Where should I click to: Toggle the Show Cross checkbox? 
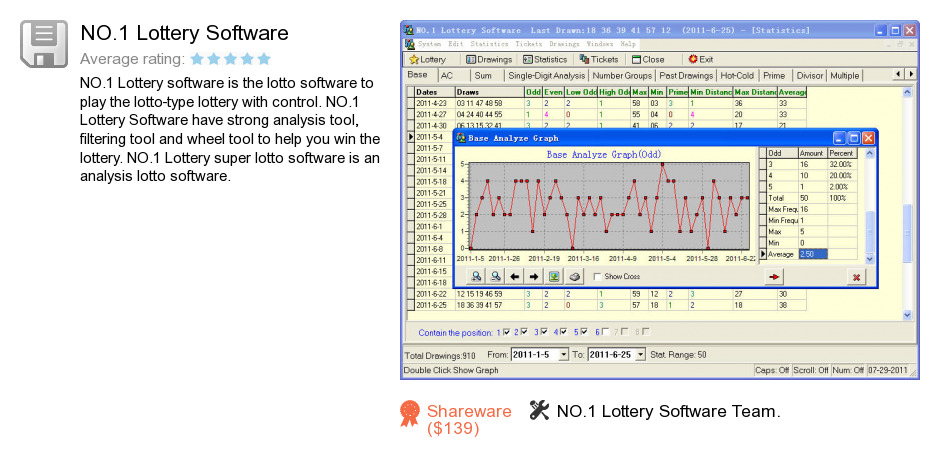coord(597,276)
